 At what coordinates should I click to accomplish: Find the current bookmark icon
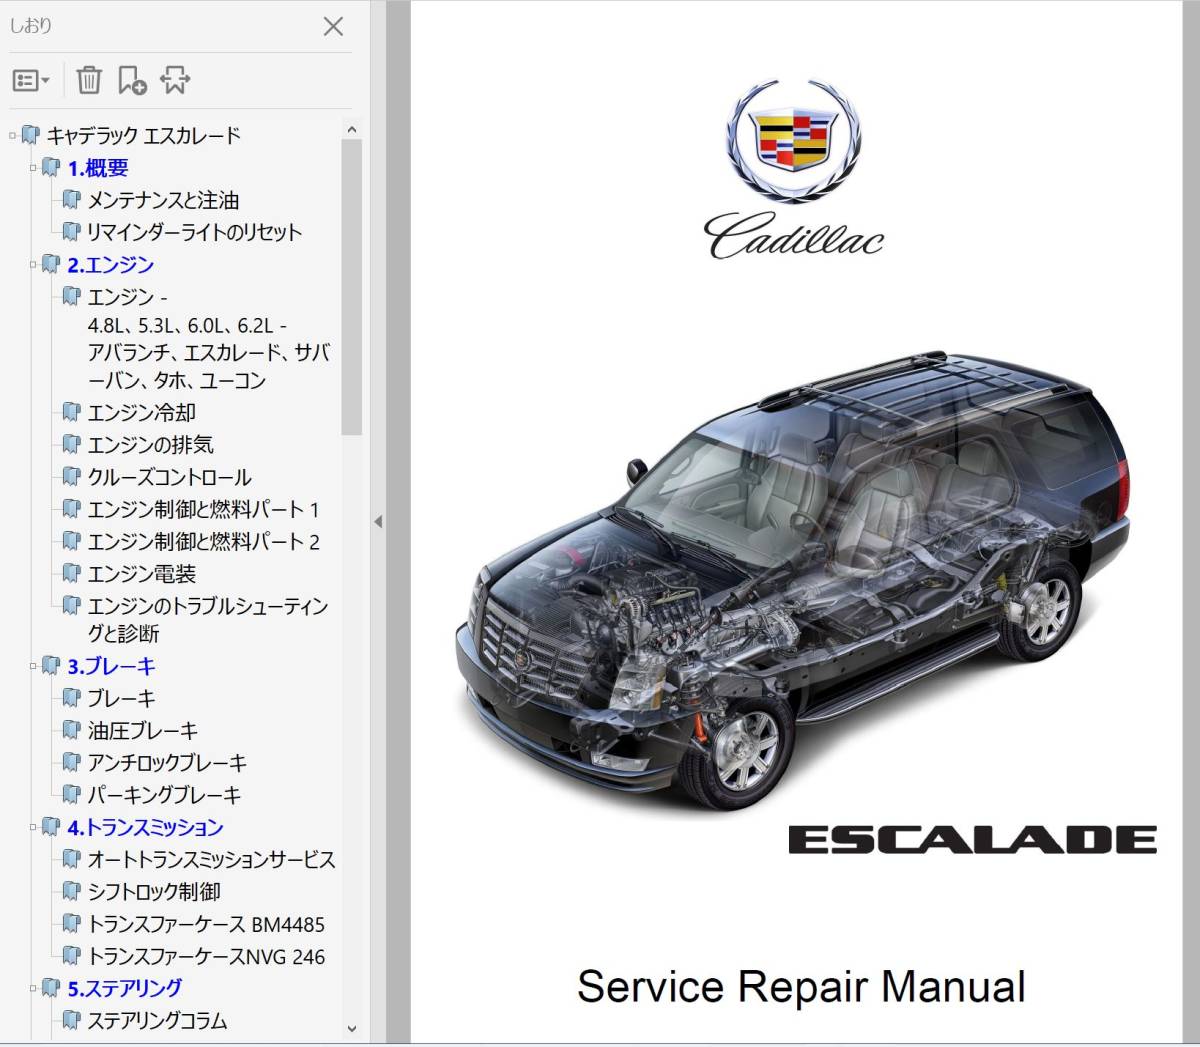(x=175, y=80)
